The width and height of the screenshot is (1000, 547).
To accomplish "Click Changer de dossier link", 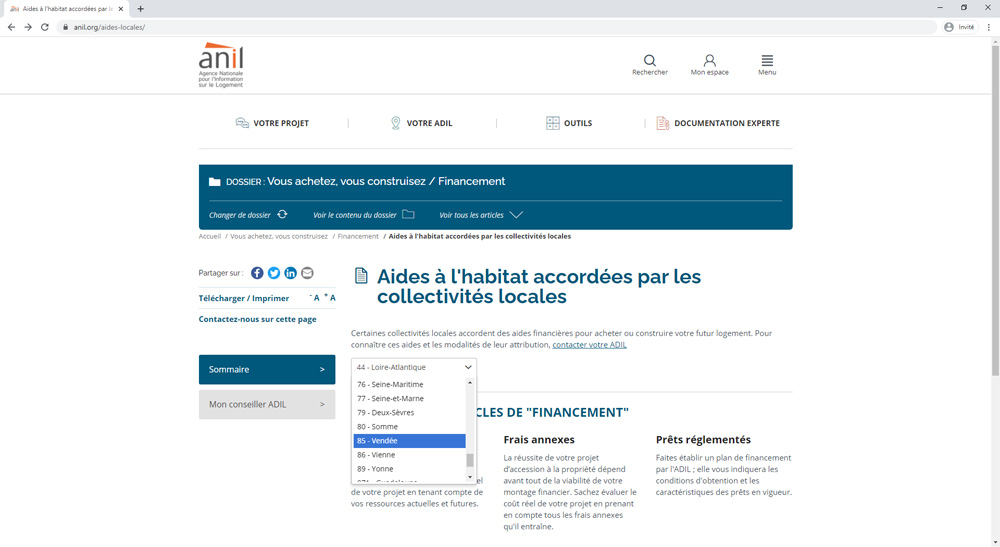I will tap(240, 215).
